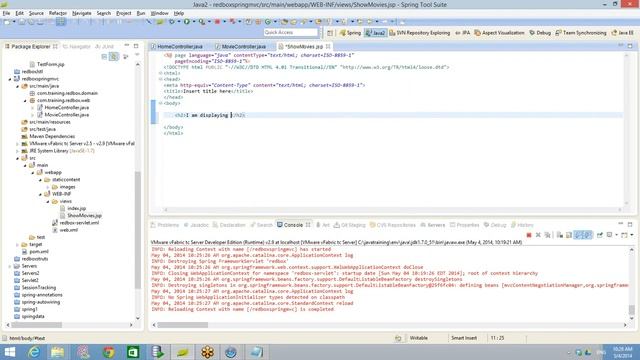Open Internet Explorer from taskbar
This screenshot has height=360, width=640.
pyautogui.click(x=34, y=352)
